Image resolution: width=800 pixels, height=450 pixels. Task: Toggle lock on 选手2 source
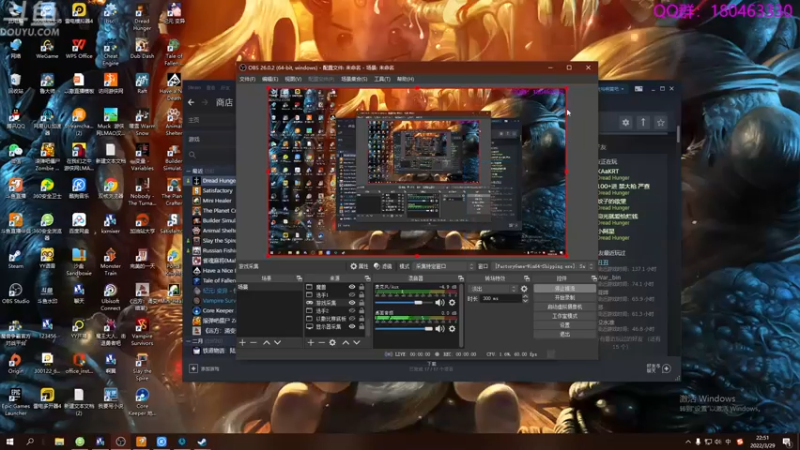tap(362, 311)
